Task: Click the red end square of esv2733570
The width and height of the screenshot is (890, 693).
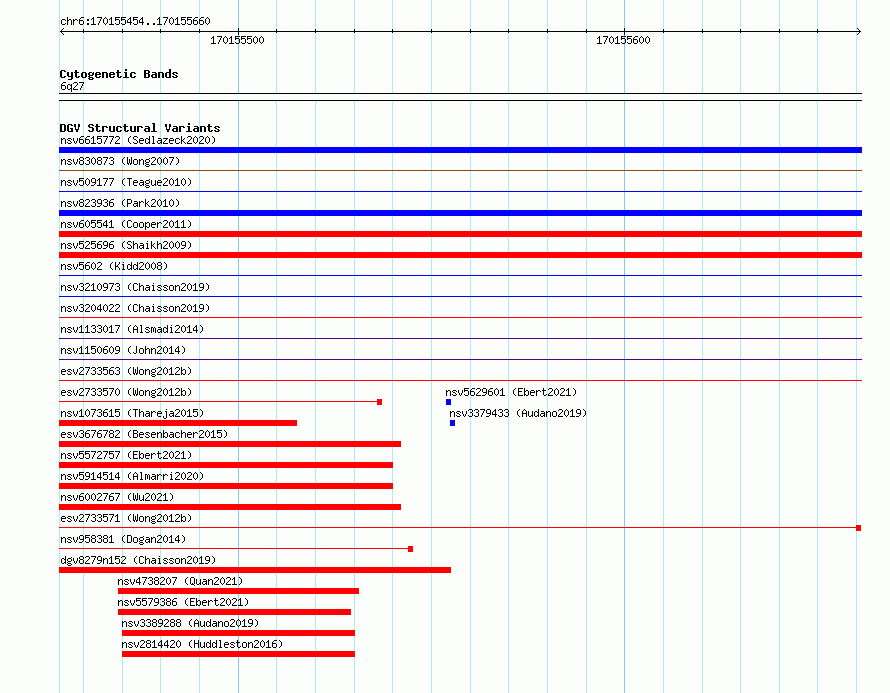Action: (x=380, y=402)
